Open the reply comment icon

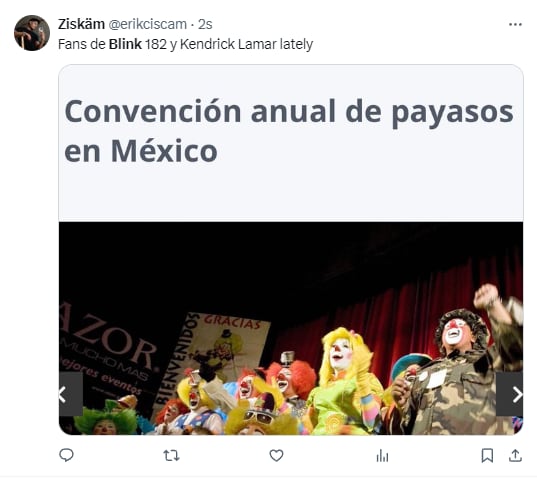[x=66, y=455]
